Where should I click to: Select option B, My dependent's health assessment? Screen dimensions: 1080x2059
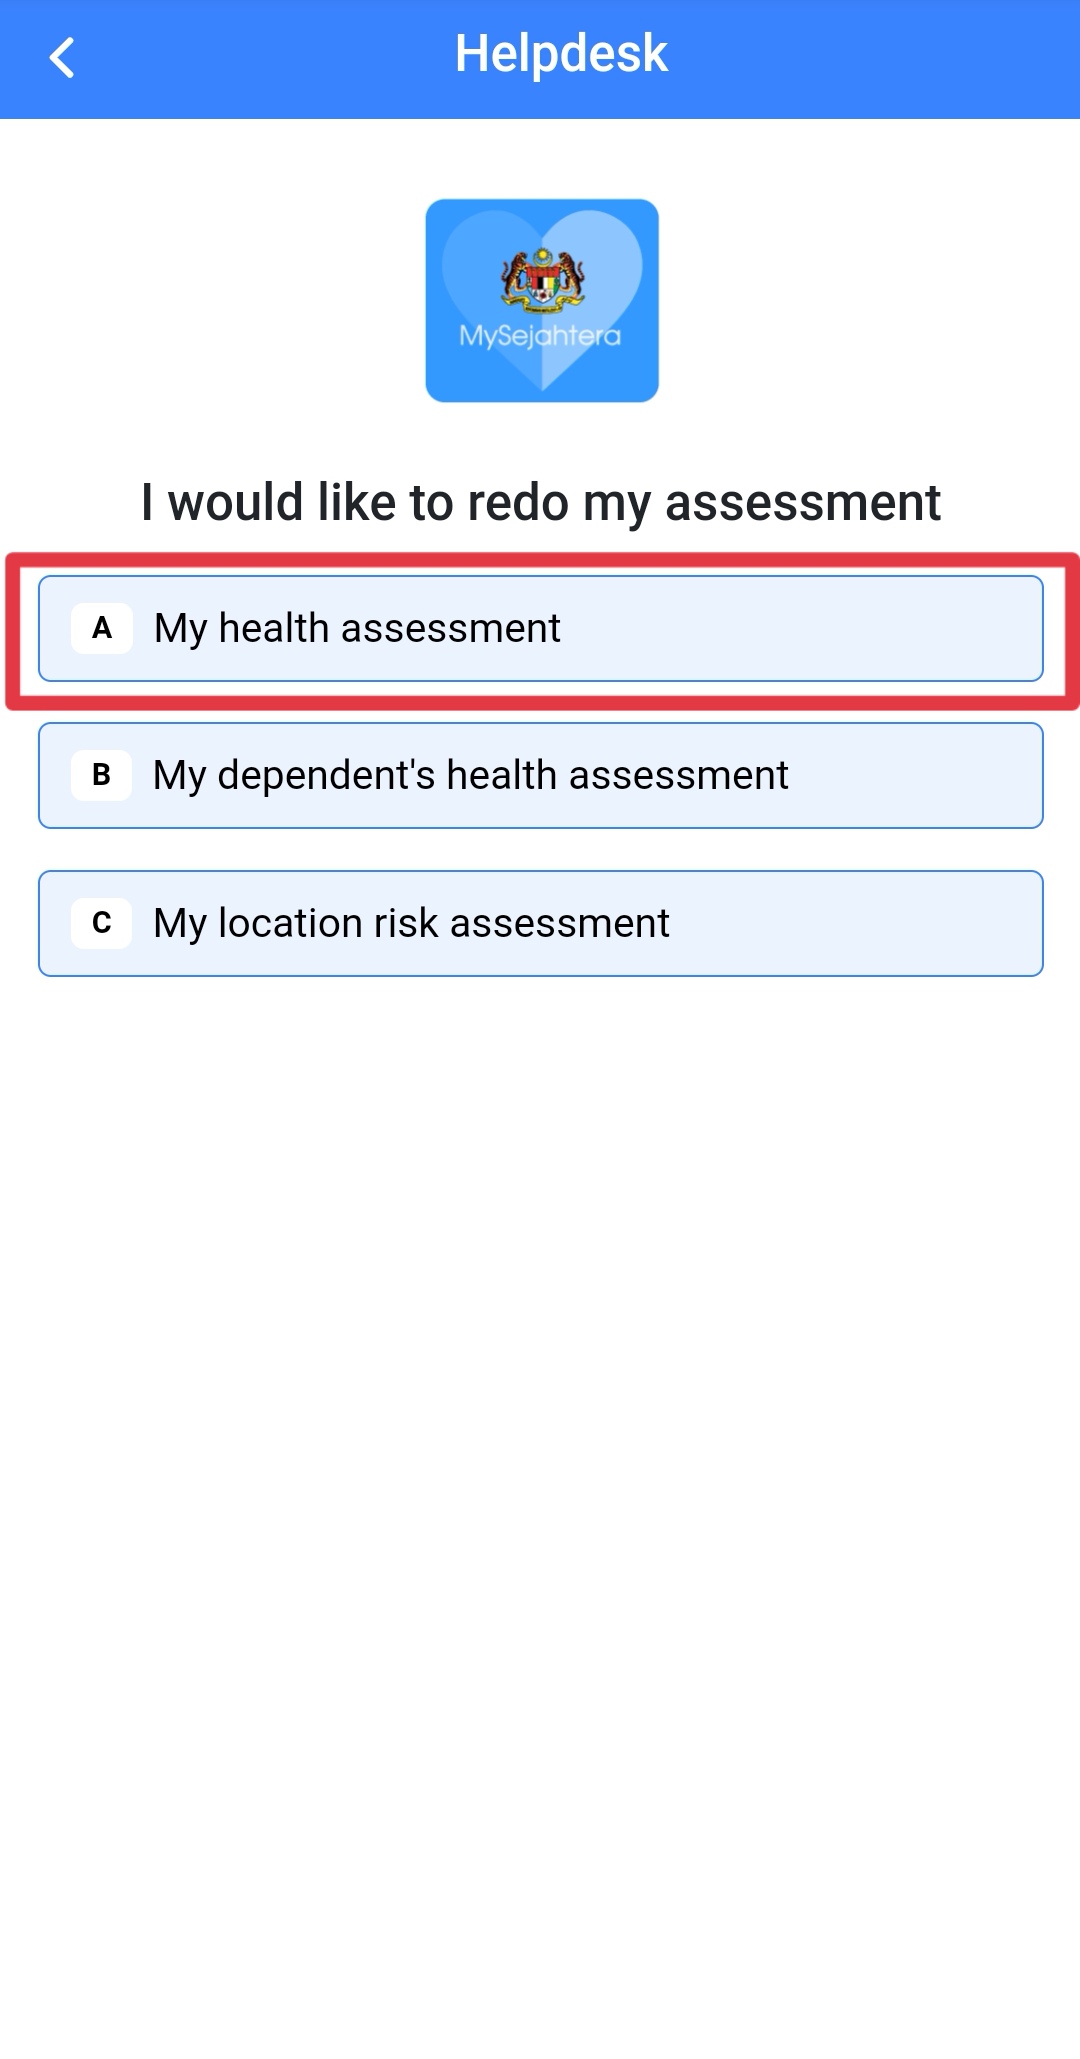pos(541,776)
